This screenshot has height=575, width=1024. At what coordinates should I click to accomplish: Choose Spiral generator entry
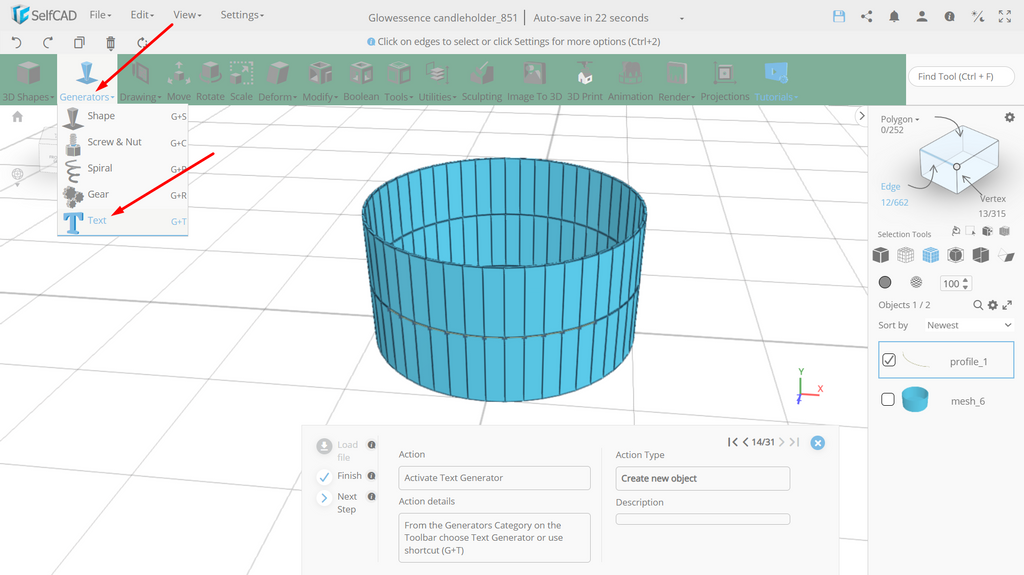click(x=123, y=169)
